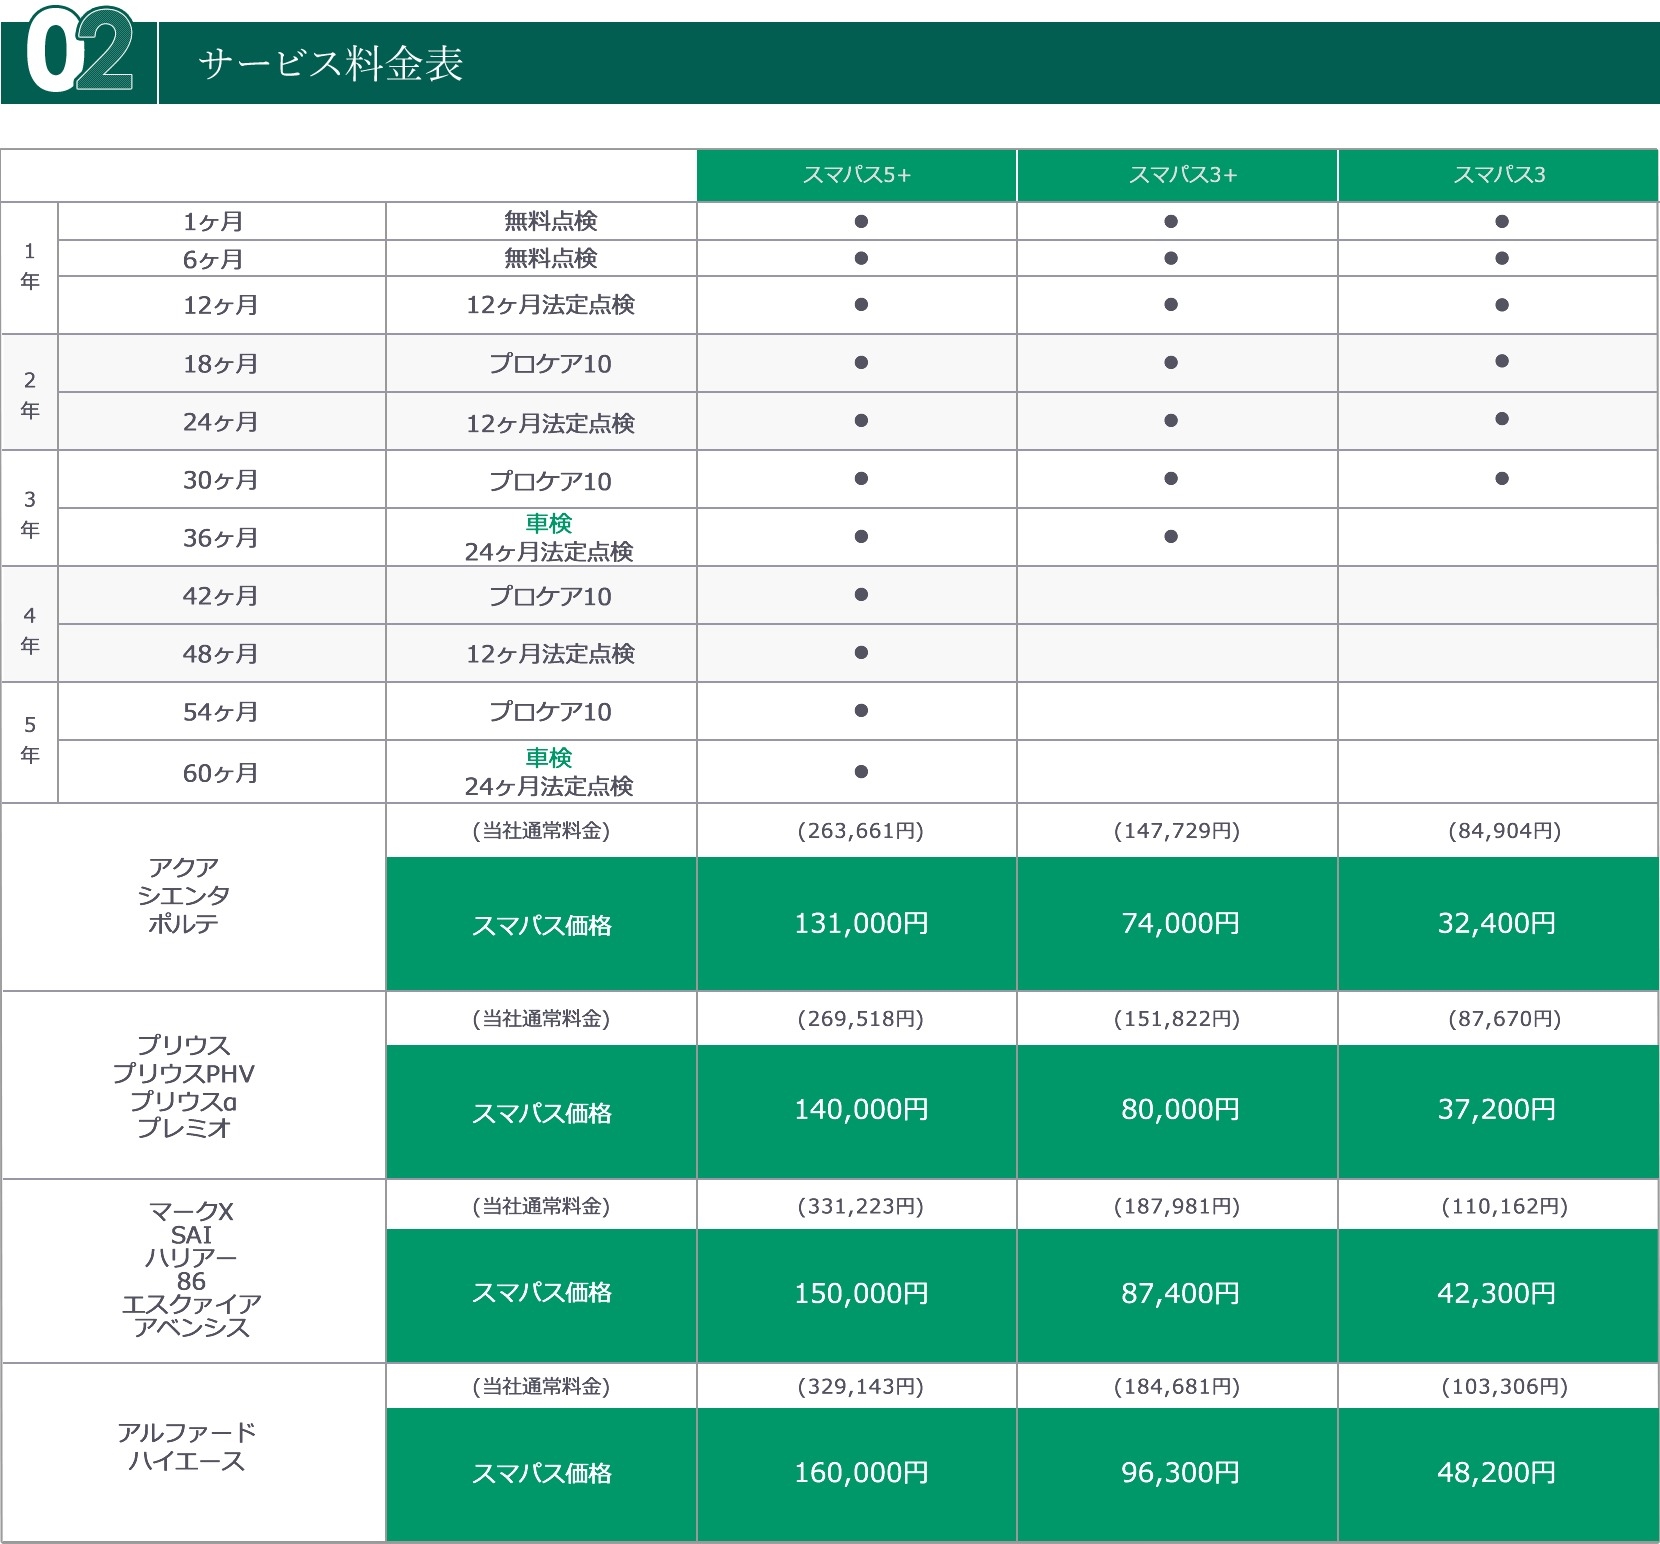This screenshot has height=1544, width=1660.
Task: Click 車検 24ヶ月法定点検 in 60ヶ月 row
Action: pyautogui.click(x=549, y=772)
